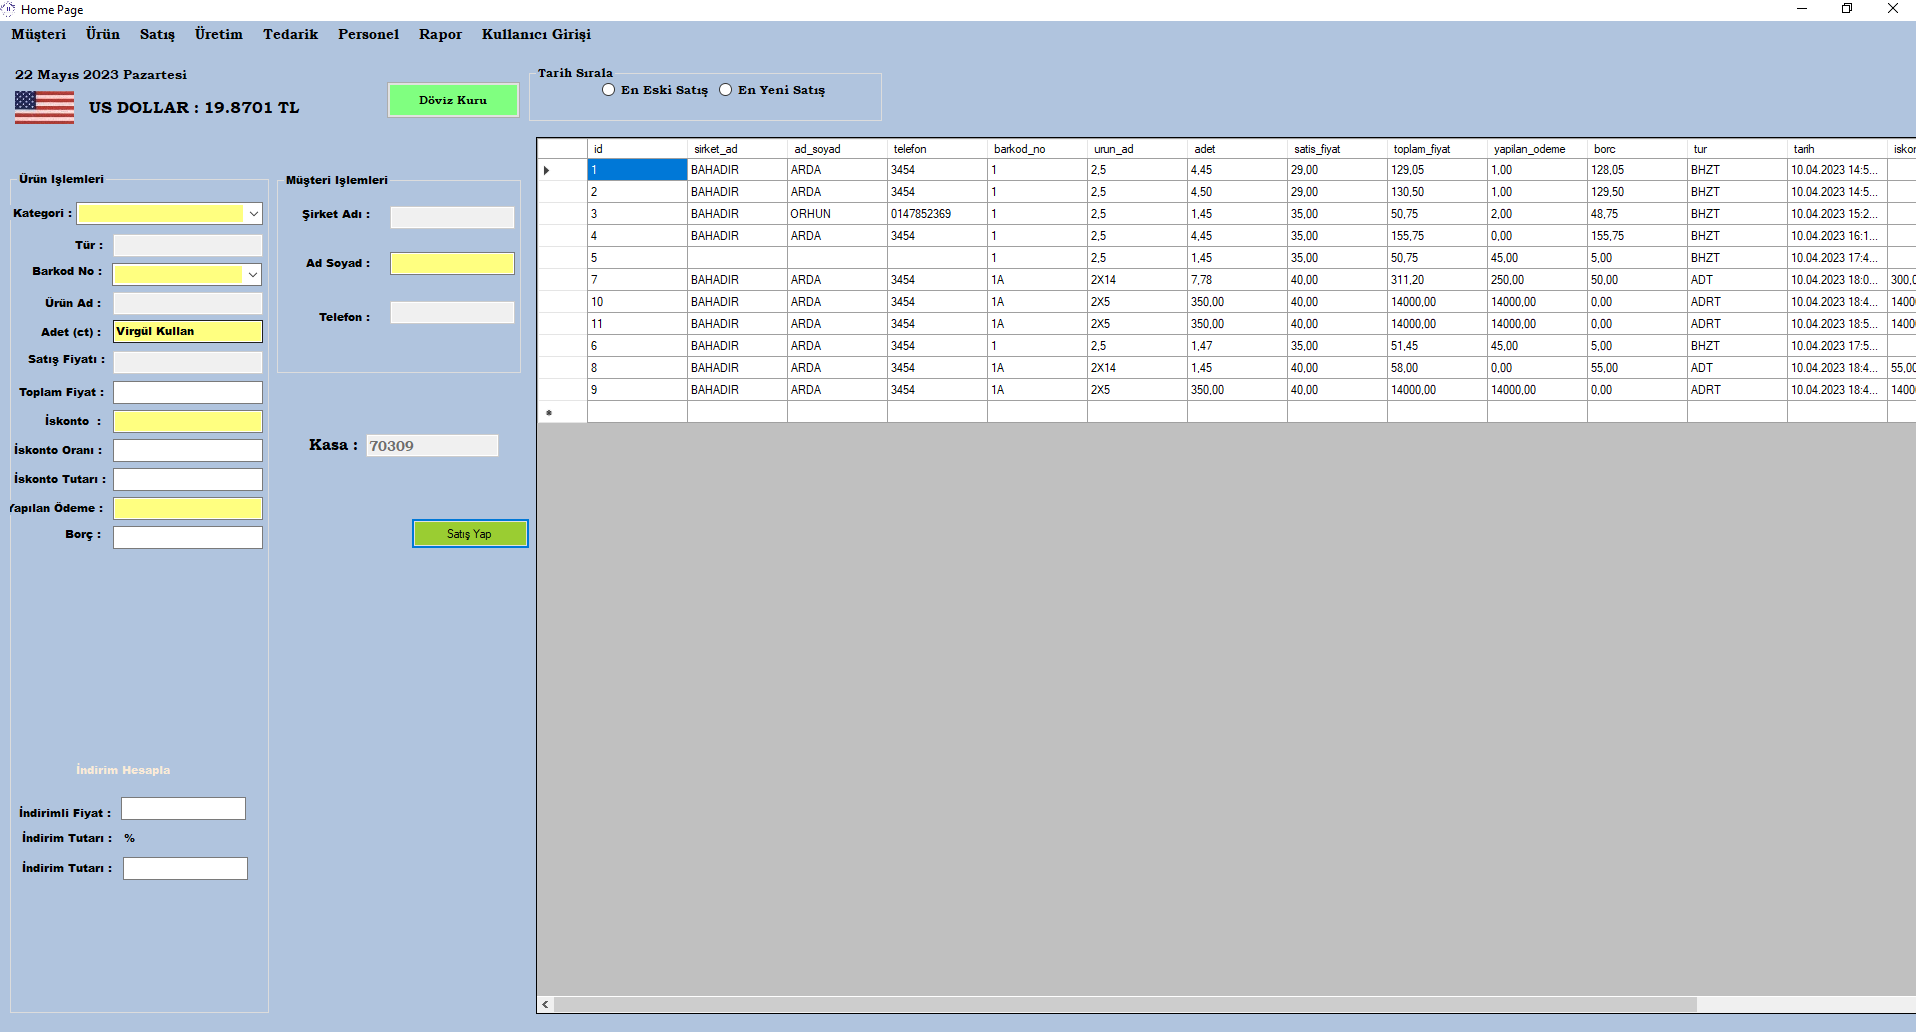Image resolution: width=1916 pixels, height=1032 pixels.
Task: Open the Kullanıcı Girişi menu
Action: tap(536, 34)
